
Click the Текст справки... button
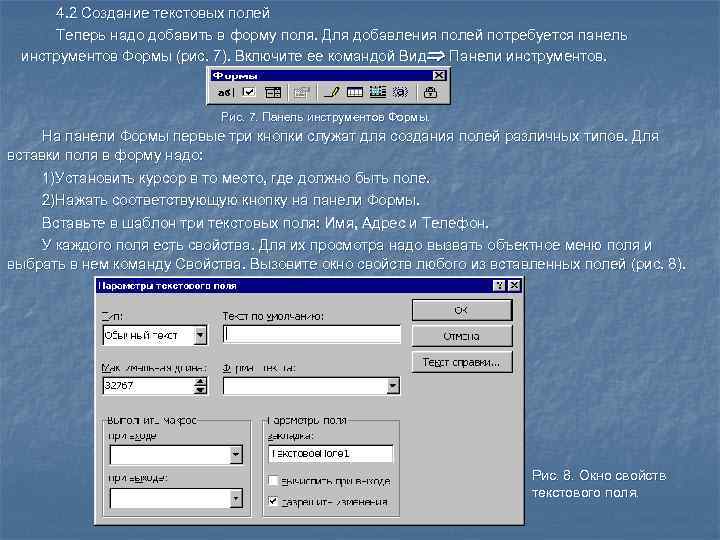461,362
